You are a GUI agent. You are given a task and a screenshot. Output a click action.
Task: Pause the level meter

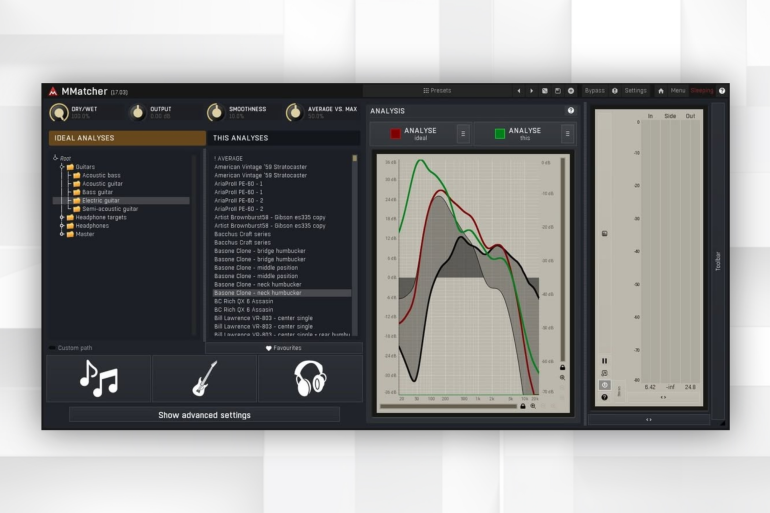[x=605, y=361]
